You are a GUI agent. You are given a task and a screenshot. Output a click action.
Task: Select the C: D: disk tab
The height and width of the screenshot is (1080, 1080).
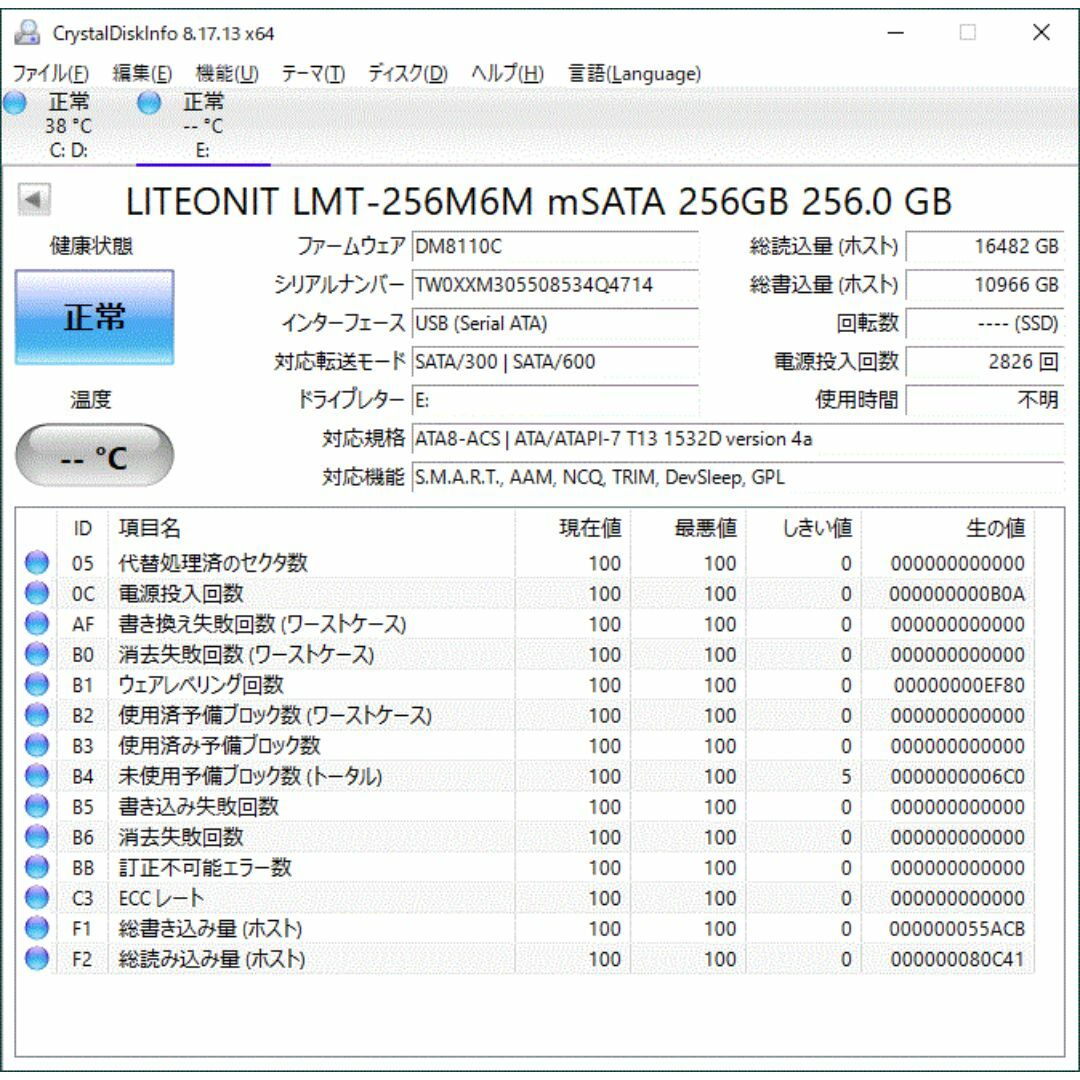[68, 126]
